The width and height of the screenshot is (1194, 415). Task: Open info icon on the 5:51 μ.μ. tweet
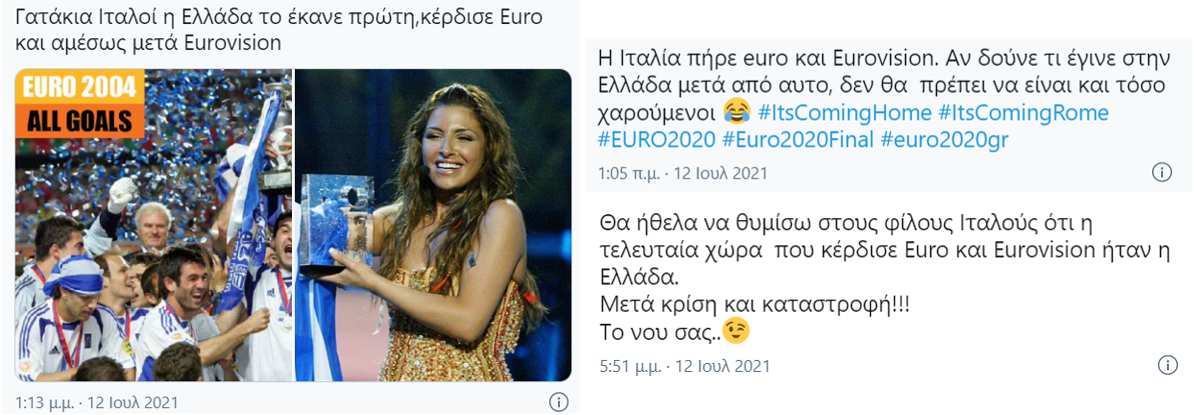1167,365
